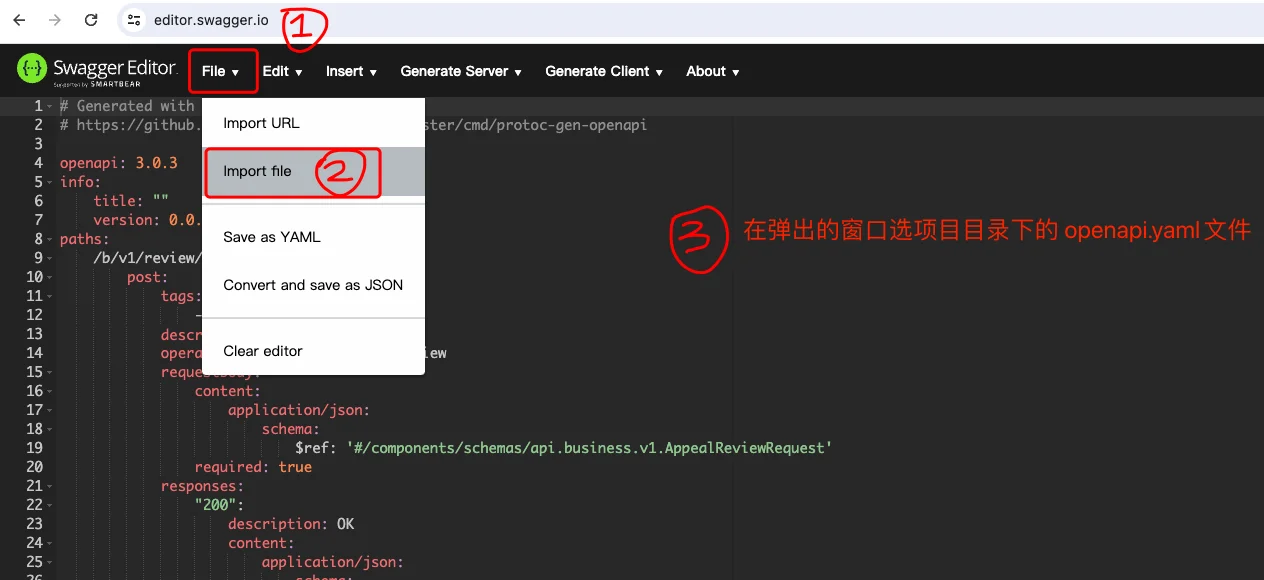The image size is (1264, 580).
Task: Open the Generate Server dropdown
Action: [x=459, y=71]
